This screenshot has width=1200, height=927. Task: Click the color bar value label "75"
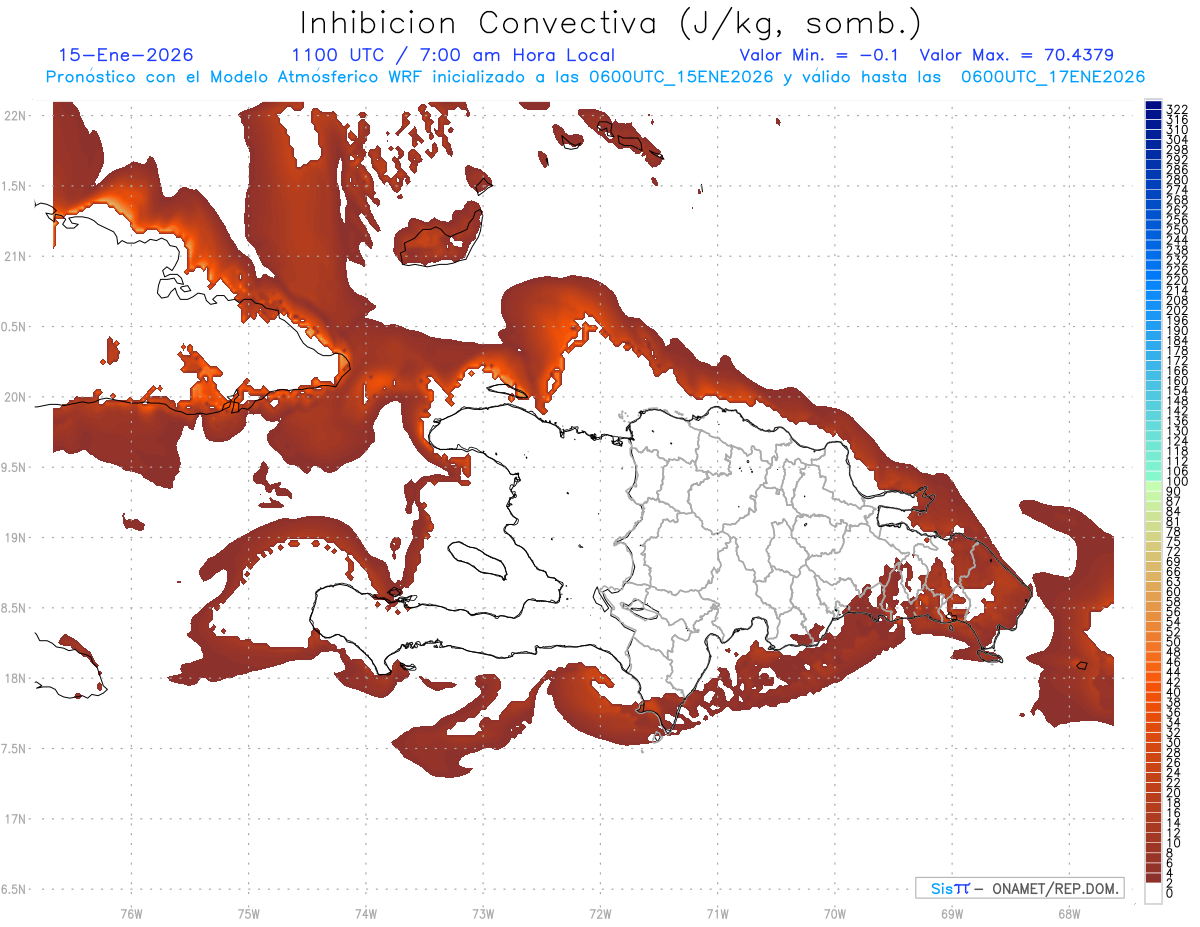[x=1174, y=541]
